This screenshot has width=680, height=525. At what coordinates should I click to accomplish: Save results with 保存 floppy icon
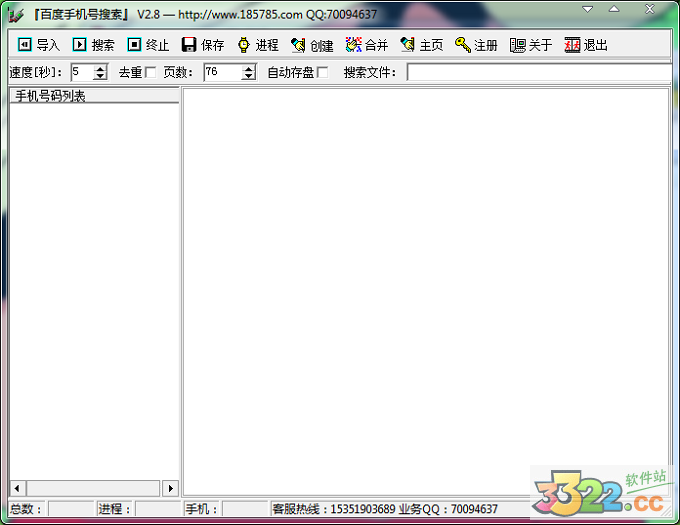[189, 44]
